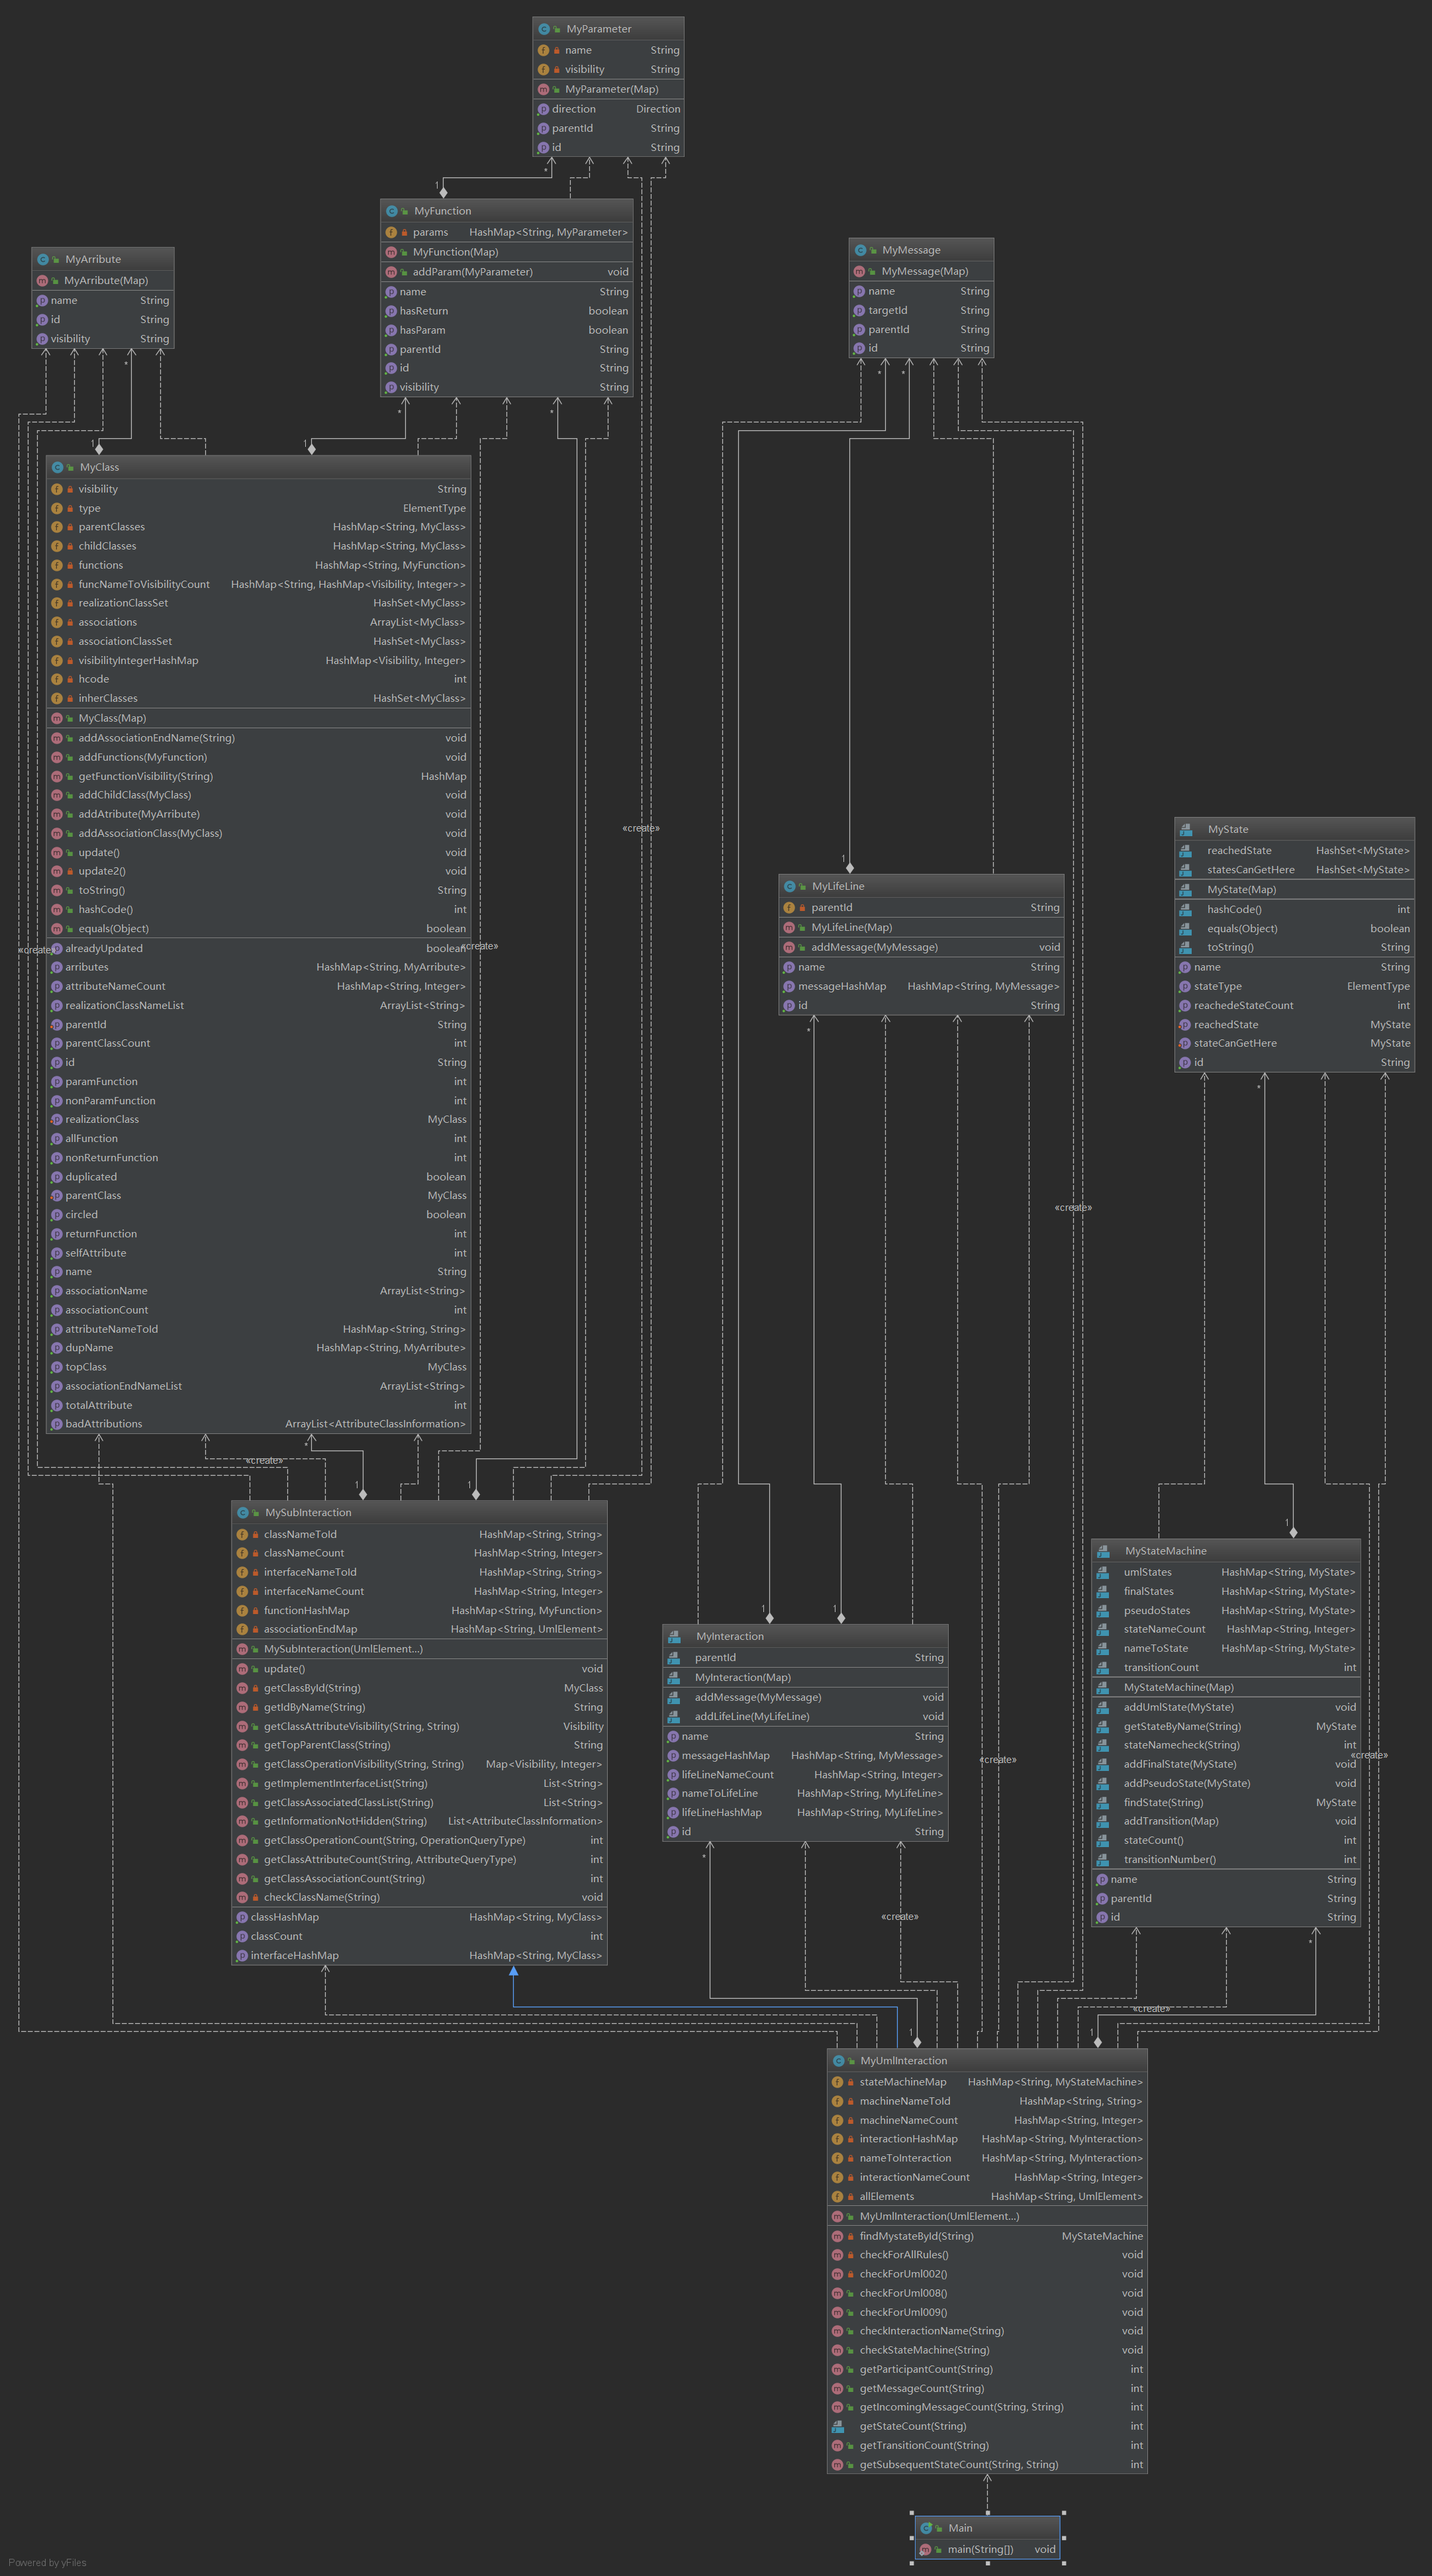
Task: Click the MyParameter class icon
Action: pos(545,29)
